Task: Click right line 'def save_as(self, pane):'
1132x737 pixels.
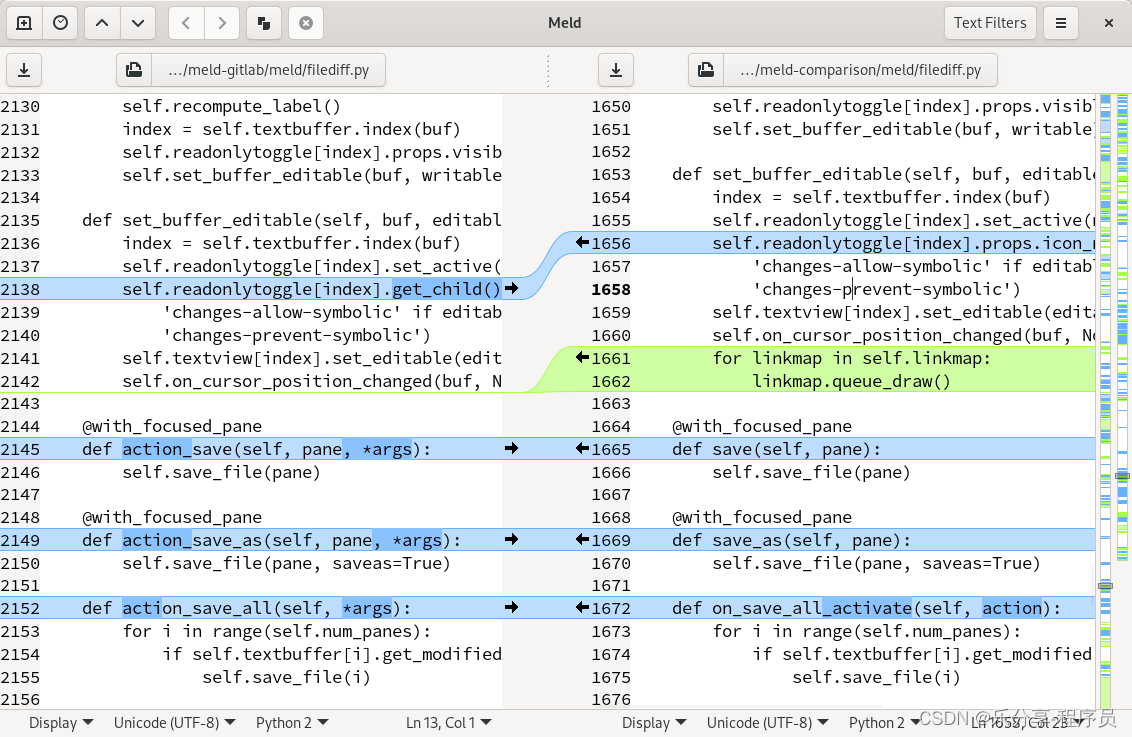Action: [x=791, y=540]
